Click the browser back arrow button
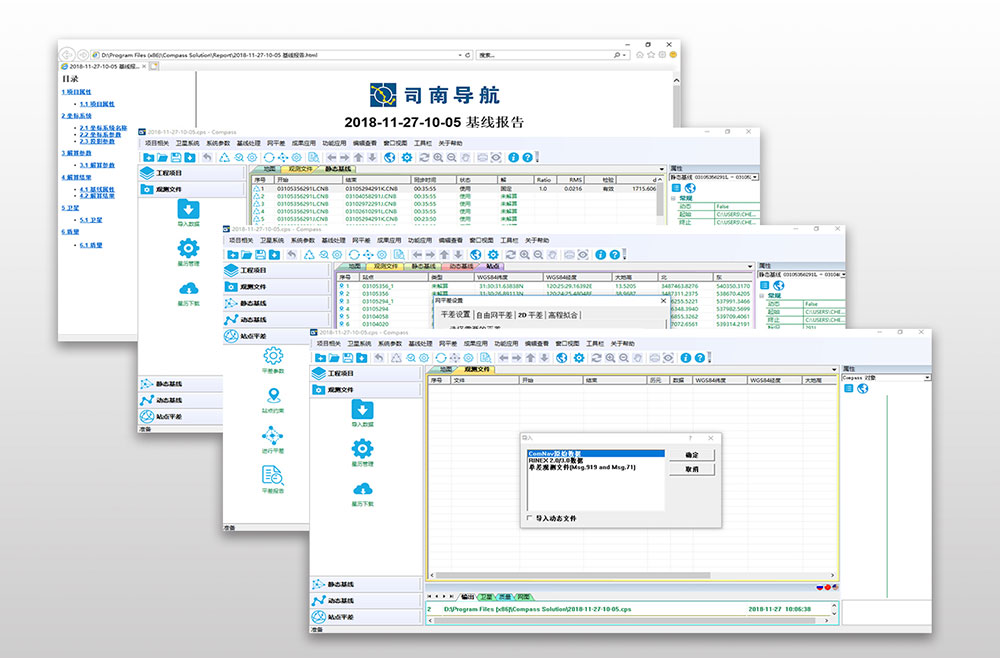This screenshot has width=1000, height=658. click(68, 55)
